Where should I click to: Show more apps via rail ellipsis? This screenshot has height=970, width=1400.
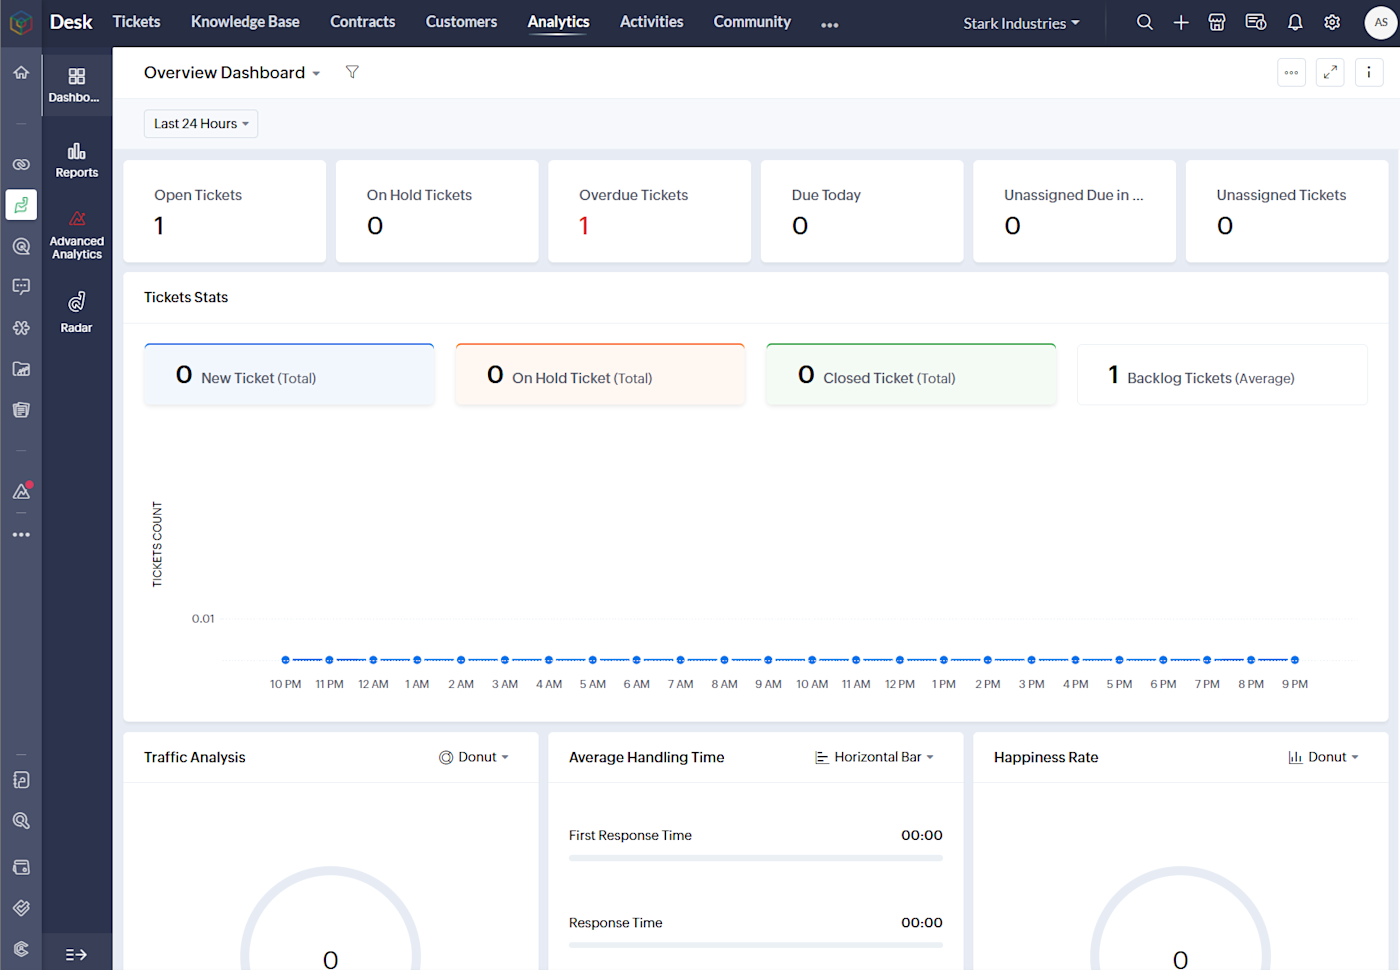tap(21, 535)
